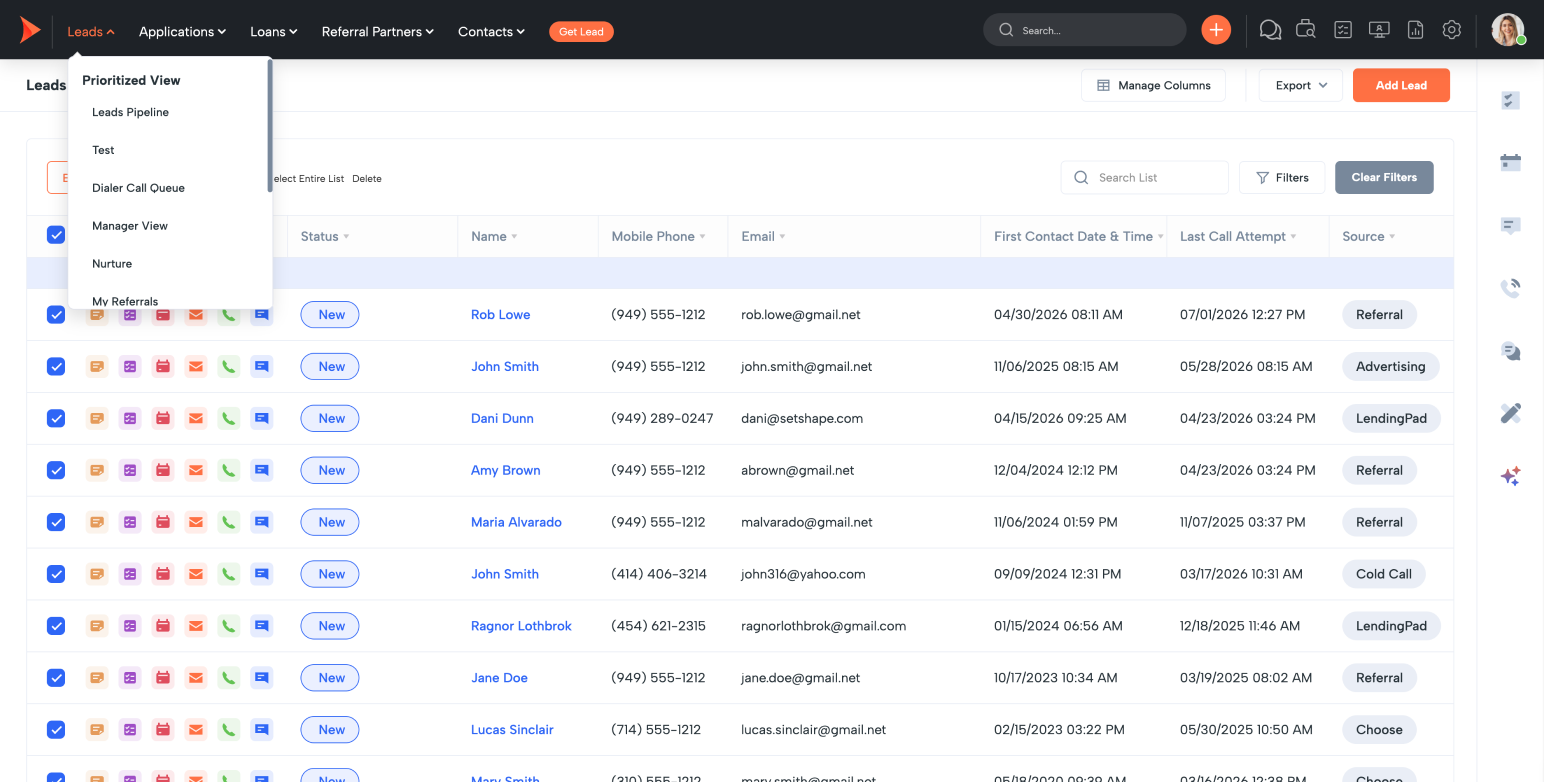
Task: Open the Applications dropdown in navigation
Action: pos(182,32)
